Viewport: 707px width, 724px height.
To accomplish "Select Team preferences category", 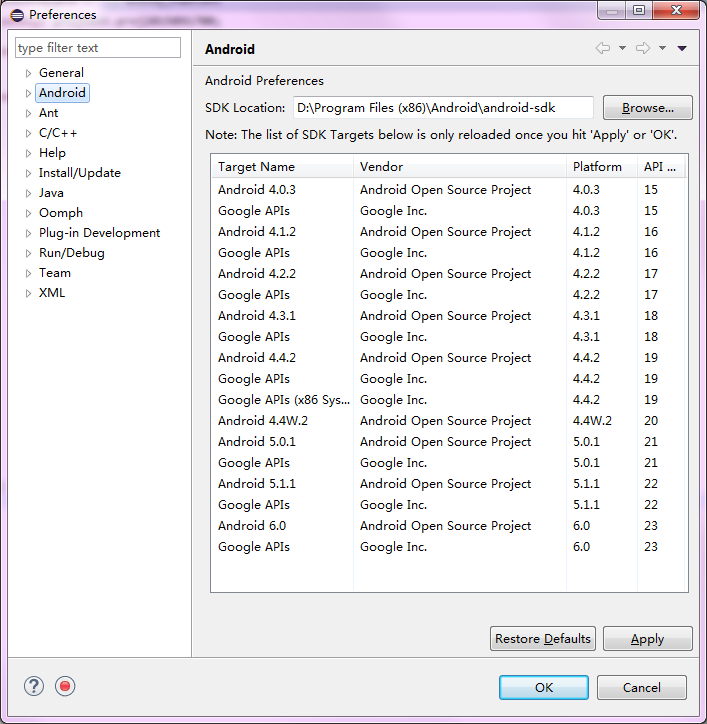I will (54, 273).
